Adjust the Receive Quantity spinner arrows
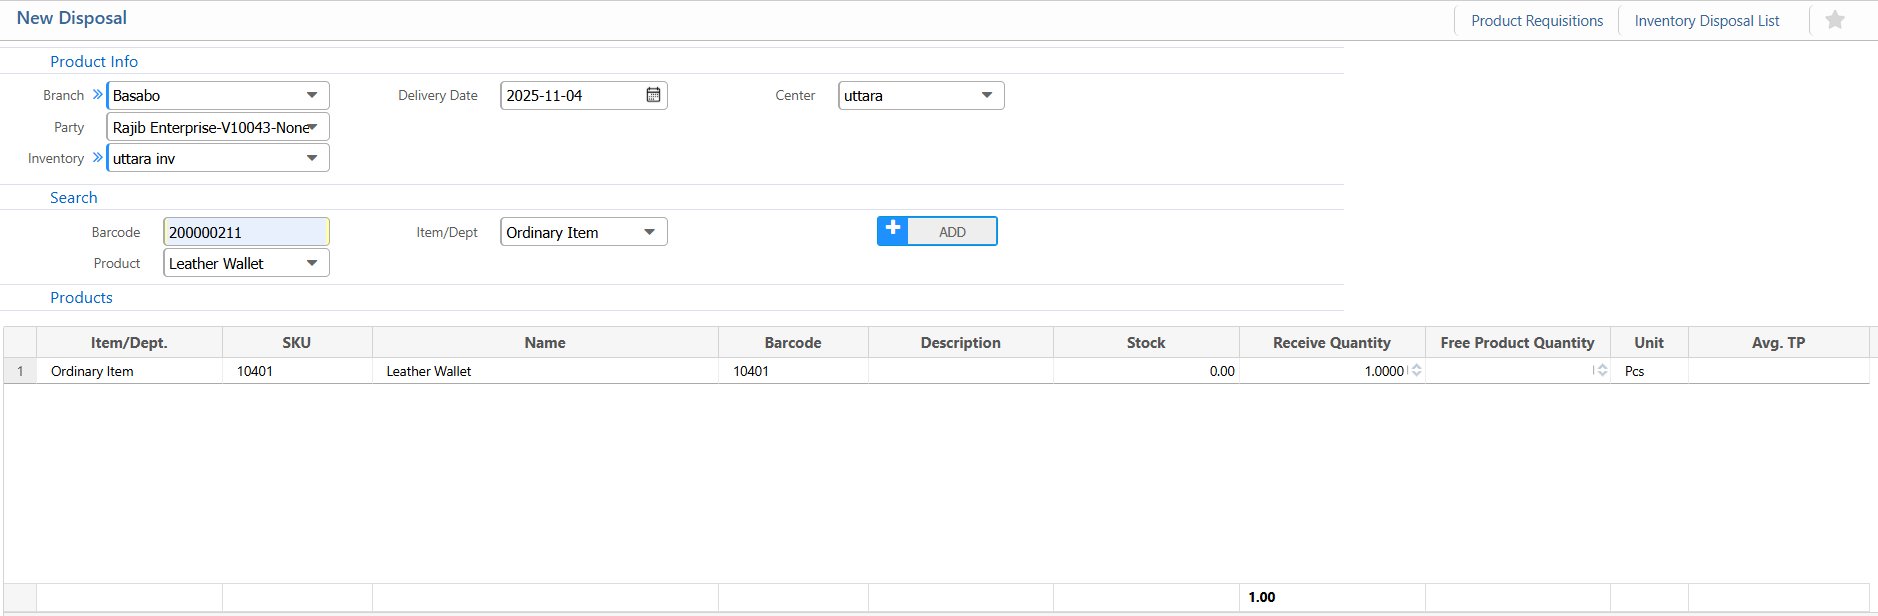 point(1416,371)
